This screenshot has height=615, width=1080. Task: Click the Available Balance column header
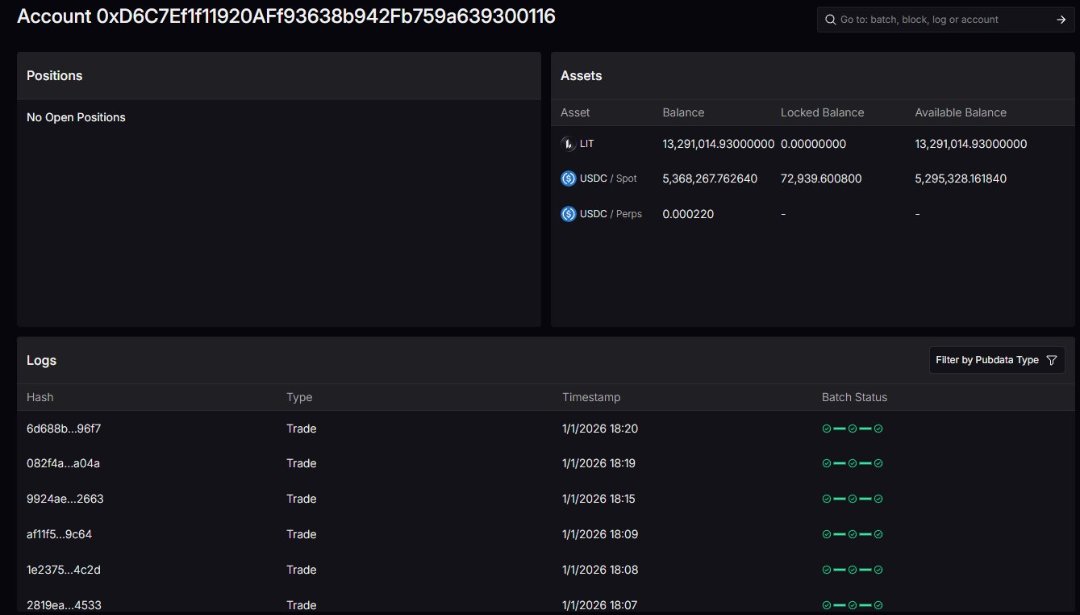(960, 112)
